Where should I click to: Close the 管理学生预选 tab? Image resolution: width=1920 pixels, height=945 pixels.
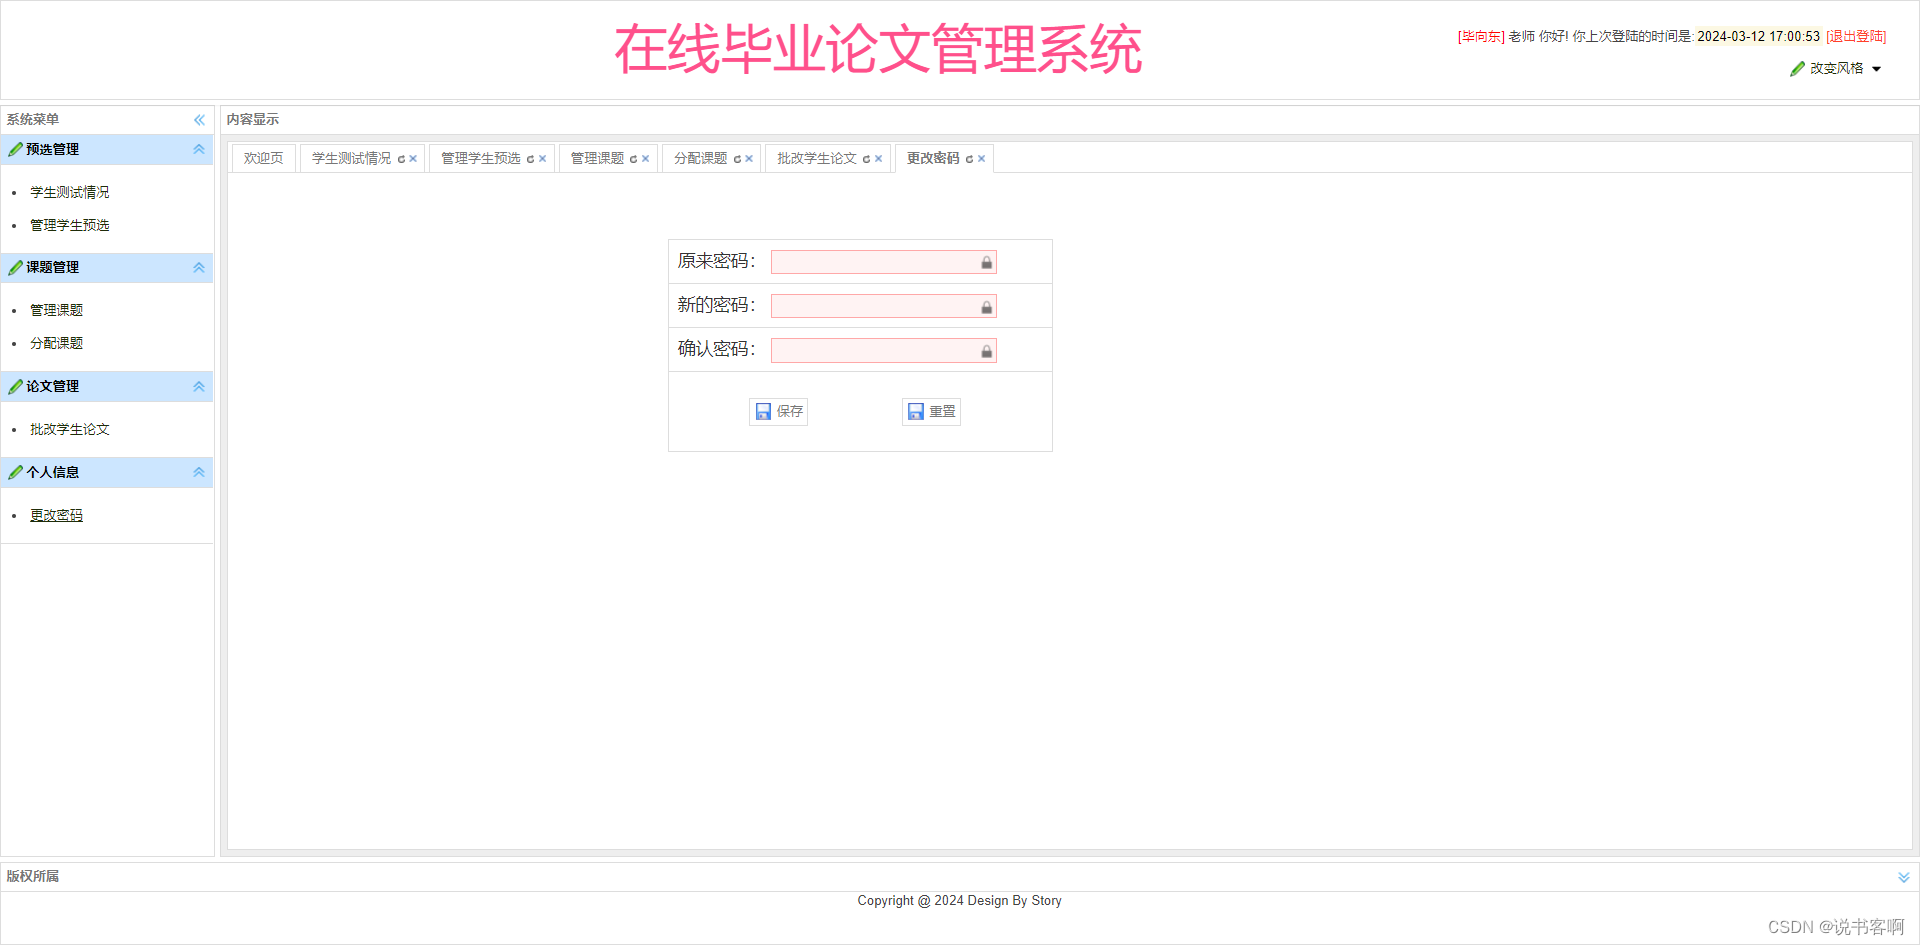543,159
